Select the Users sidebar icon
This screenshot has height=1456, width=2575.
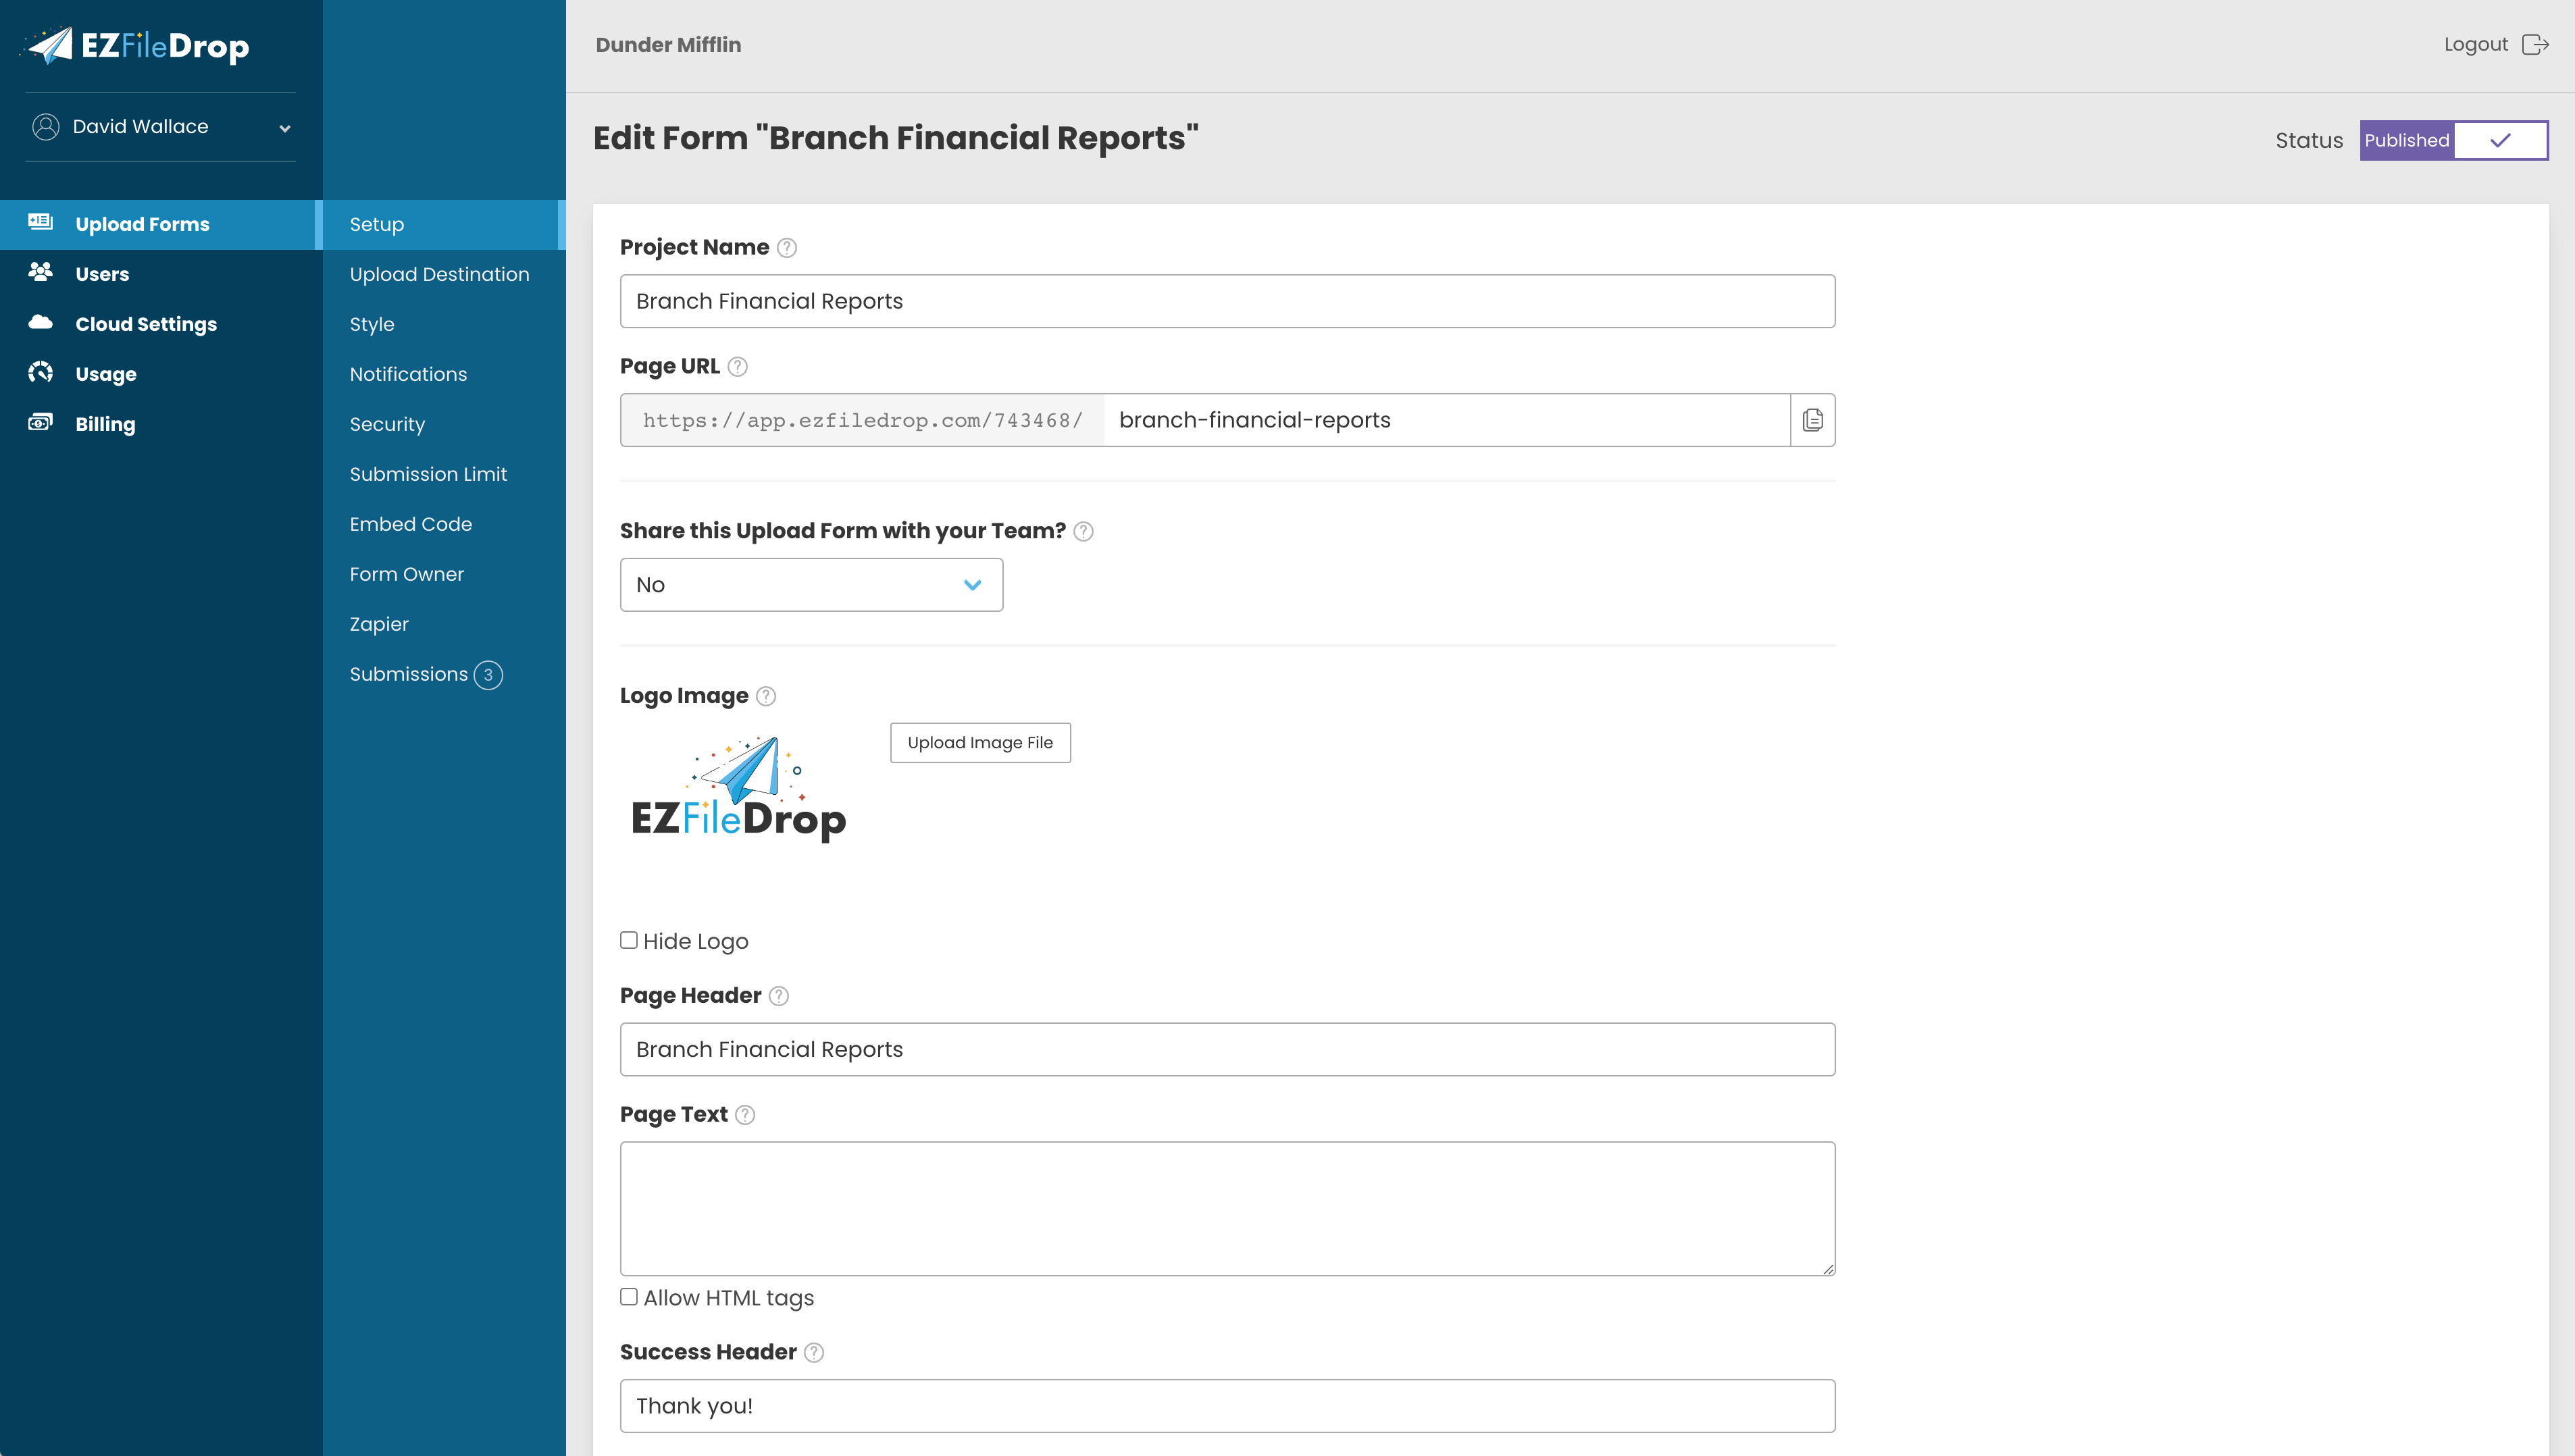click(x=39, y=272)
